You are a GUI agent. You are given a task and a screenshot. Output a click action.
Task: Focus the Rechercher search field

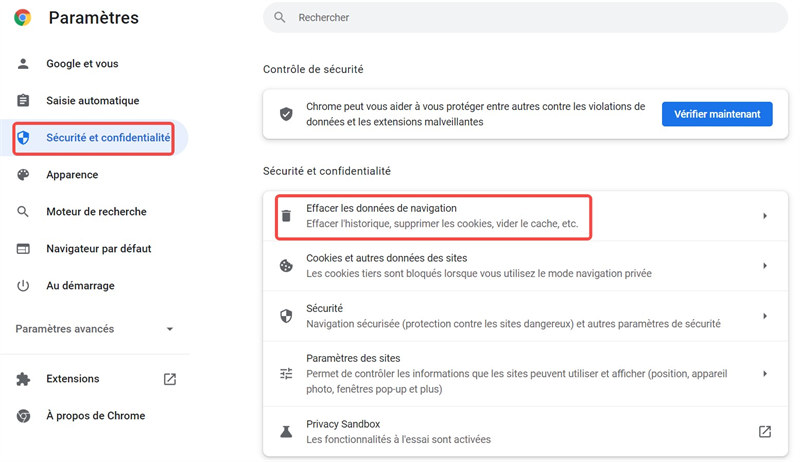click(x=526, y=17)
